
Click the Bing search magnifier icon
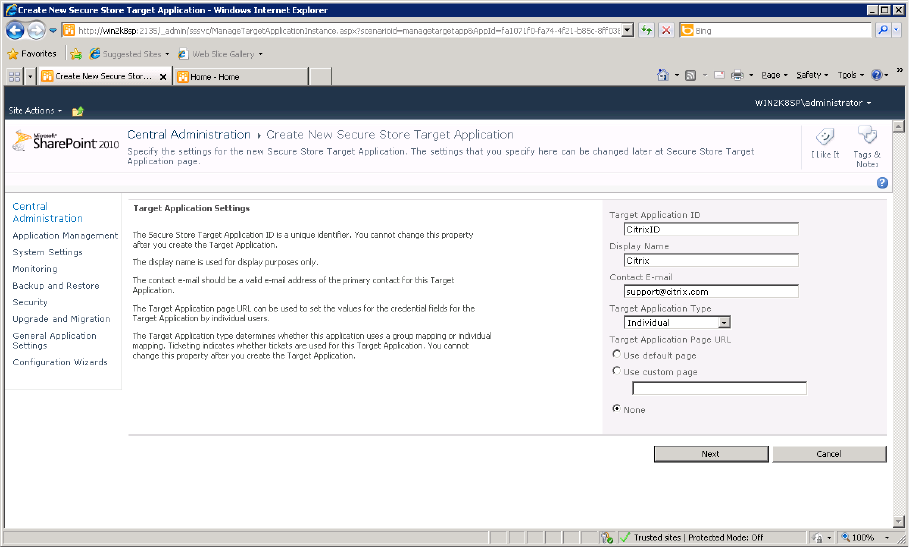(x=882, y=30)
